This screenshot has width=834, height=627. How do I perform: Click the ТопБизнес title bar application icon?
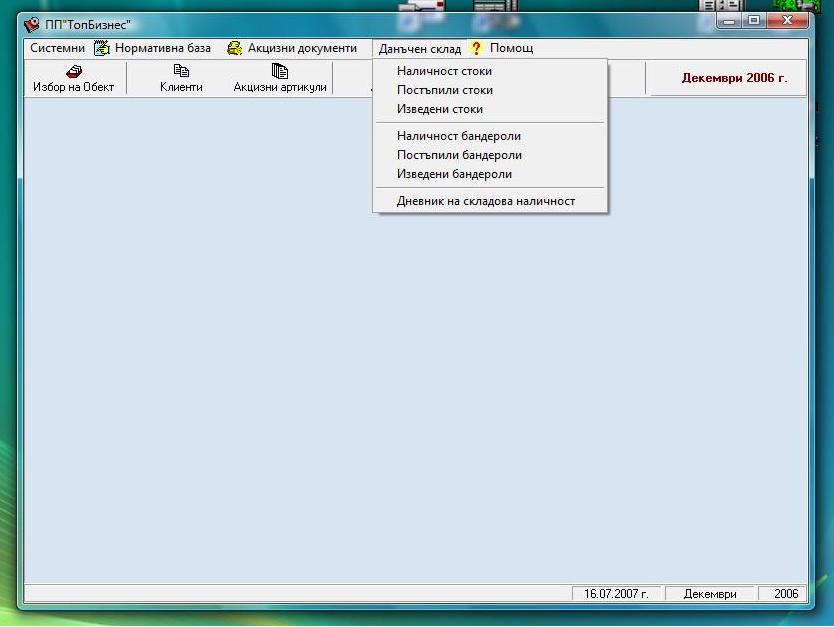pyautogui.click(x=32, y=24)
